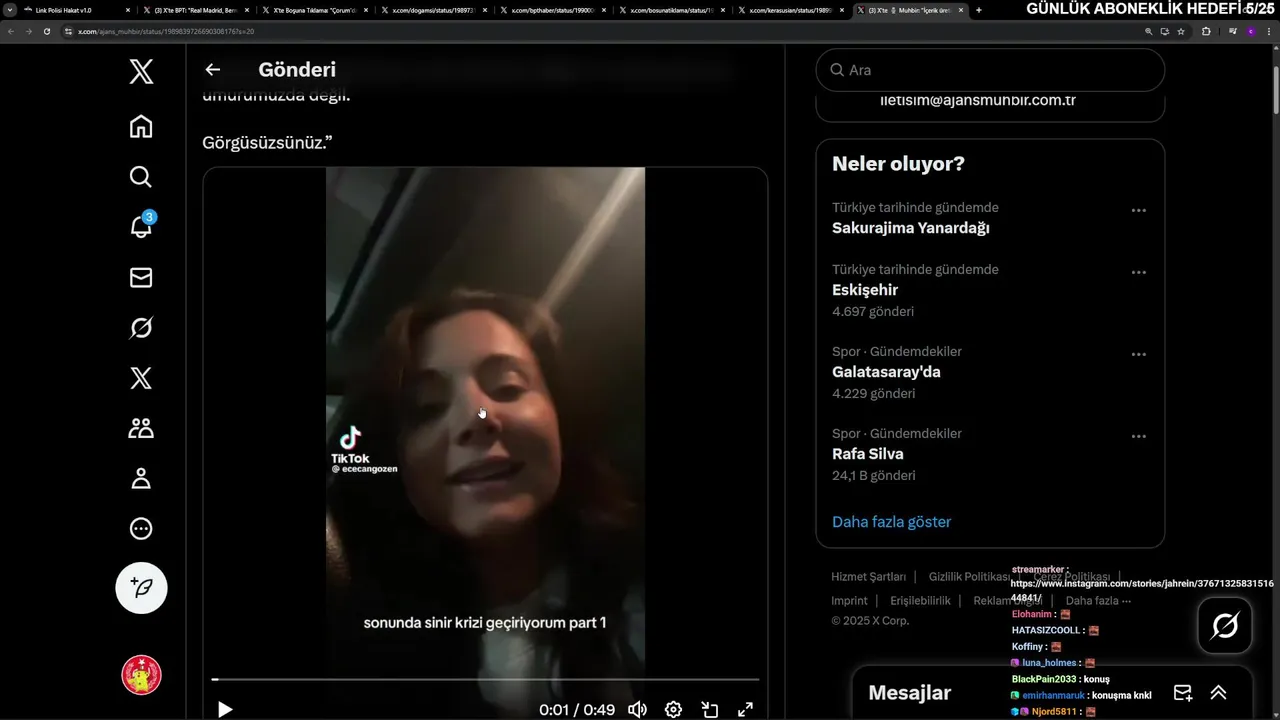The height and width of the screenshot is (720, 1280).
Task: Open options for Sakurajima Yanardağı trend
Action: [1138, 211]
